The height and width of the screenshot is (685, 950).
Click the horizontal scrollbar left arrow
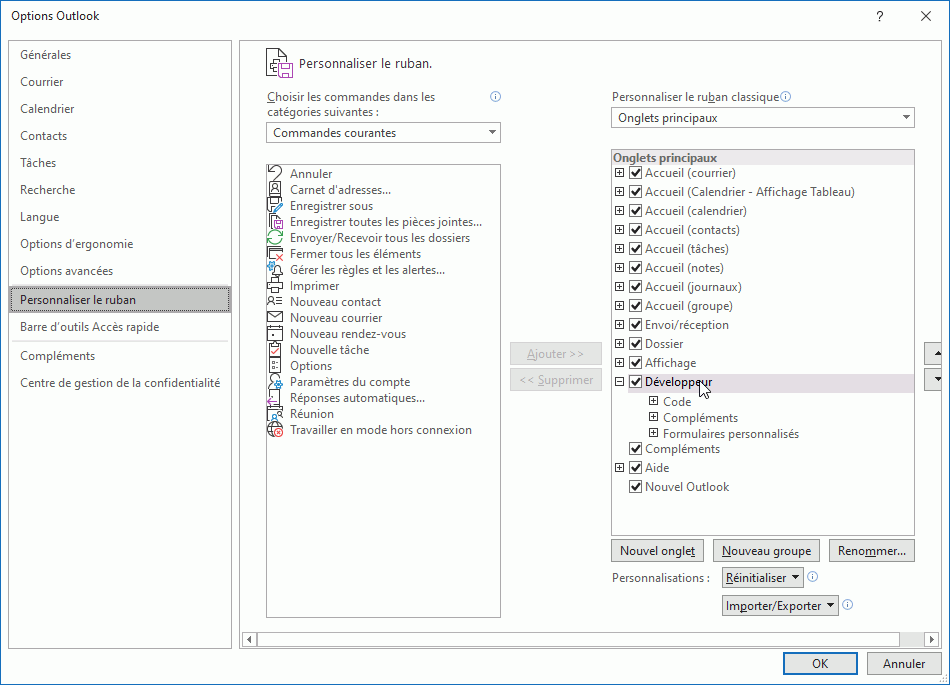coord(250,639)
